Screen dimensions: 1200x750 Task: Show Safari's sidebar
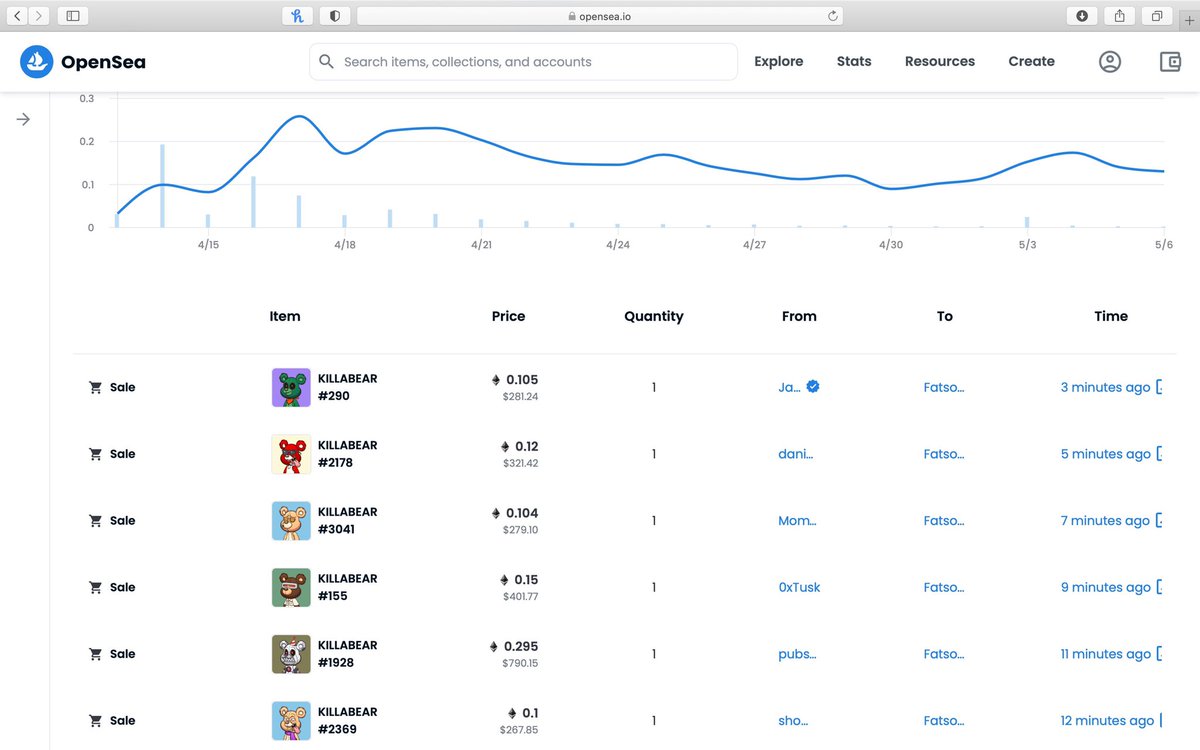(72, 16)
